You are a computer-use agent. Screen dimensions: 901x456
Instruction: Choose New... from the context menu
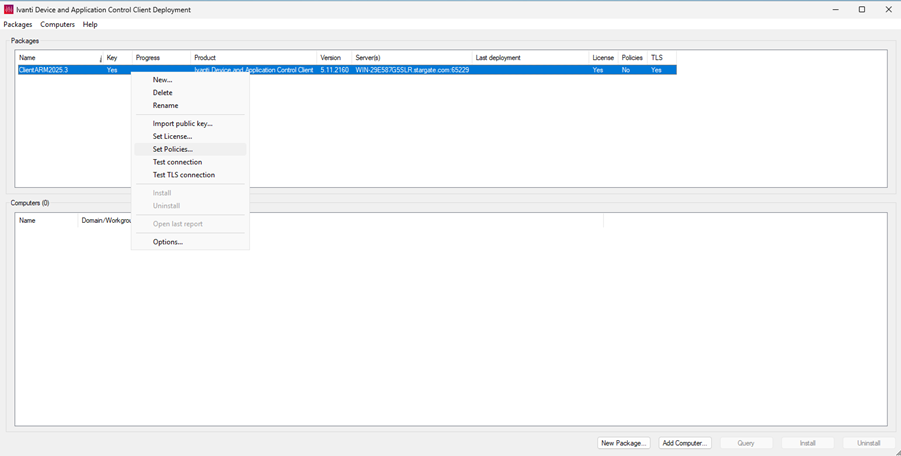(162, 80)
